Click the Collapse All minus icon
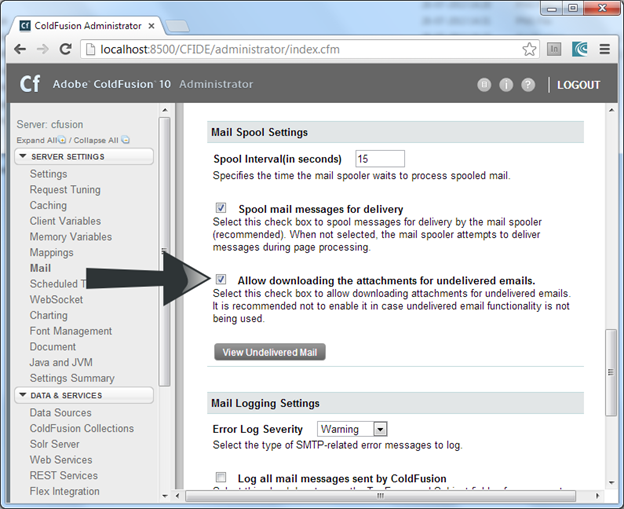Image resolution: width=624 pixels, height=509 pixels. [x=125, y=140]
